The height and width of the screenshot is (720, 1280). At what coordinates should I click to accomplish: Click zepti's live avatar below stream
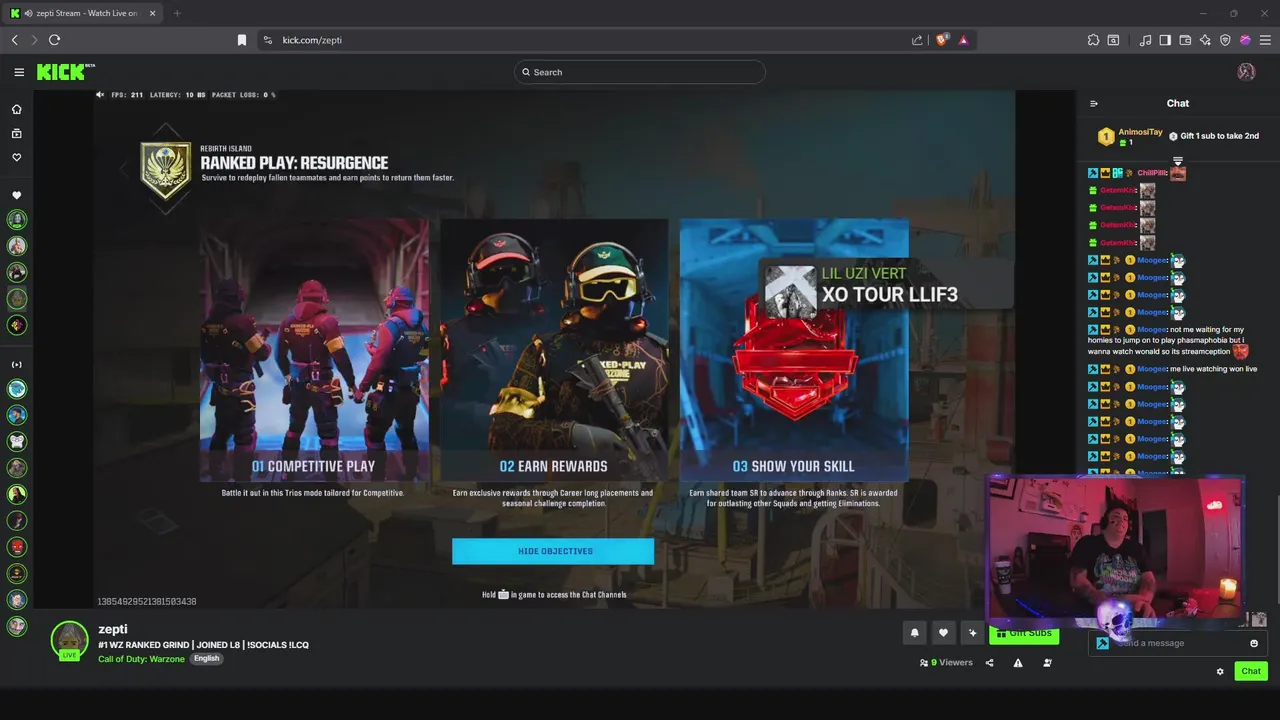click(69, 640)
